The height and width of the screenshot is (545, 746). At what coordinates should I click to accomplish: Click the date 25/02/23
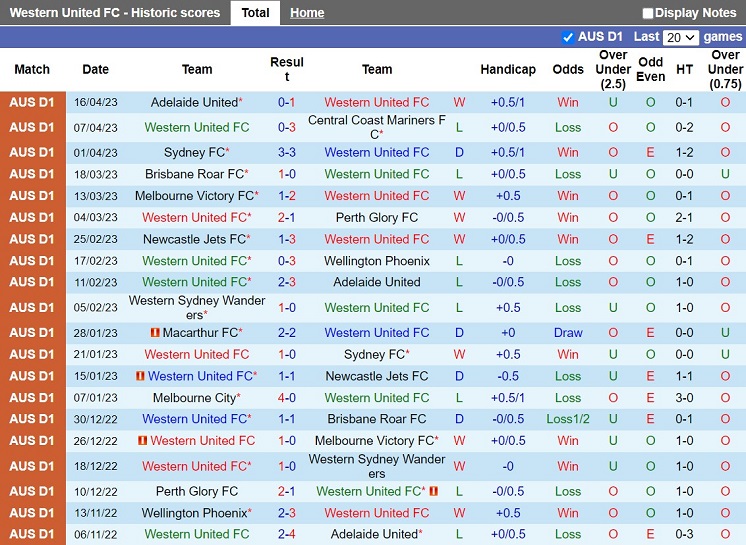(95, 239)
